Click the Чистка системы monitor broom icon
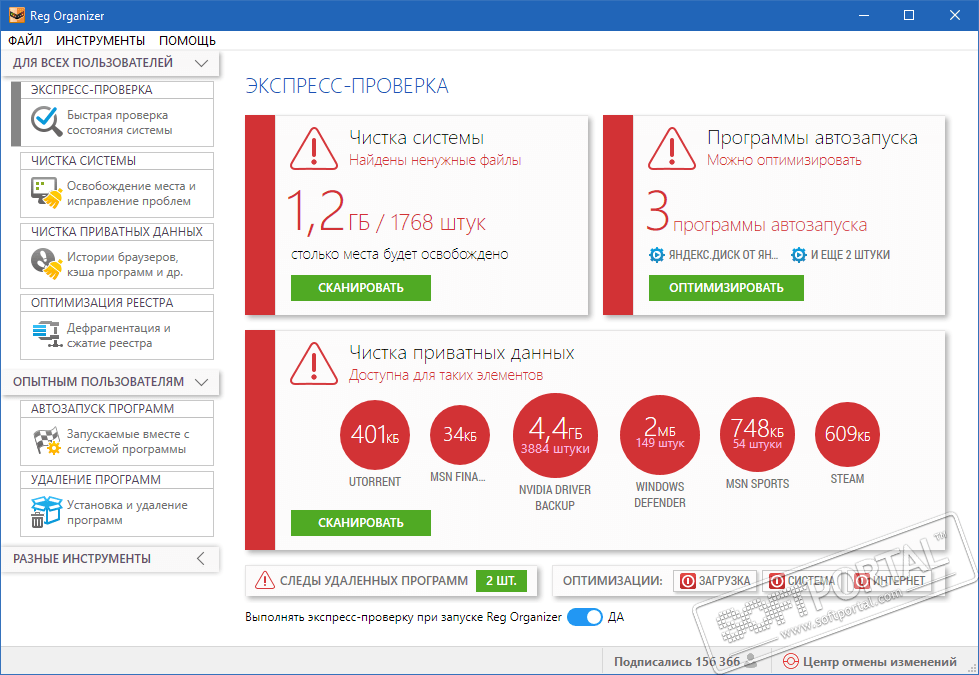This screenshot has height=675, width=979. [47, 192]
